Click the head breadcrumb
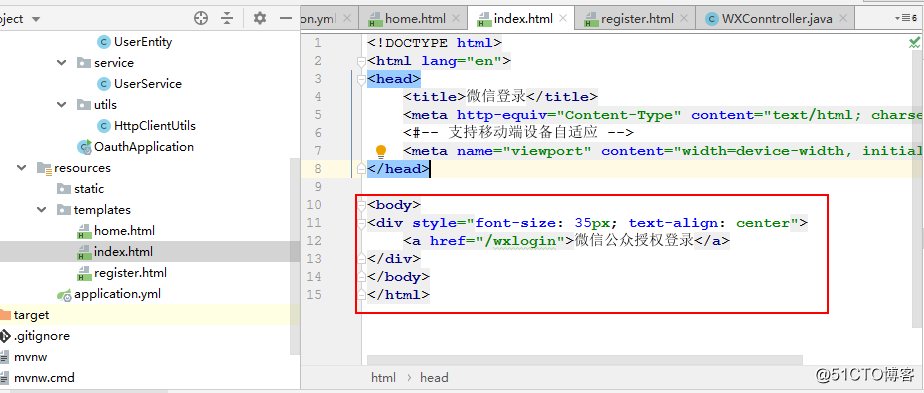This screenshot has width=924, height=393. coord(434,378)
